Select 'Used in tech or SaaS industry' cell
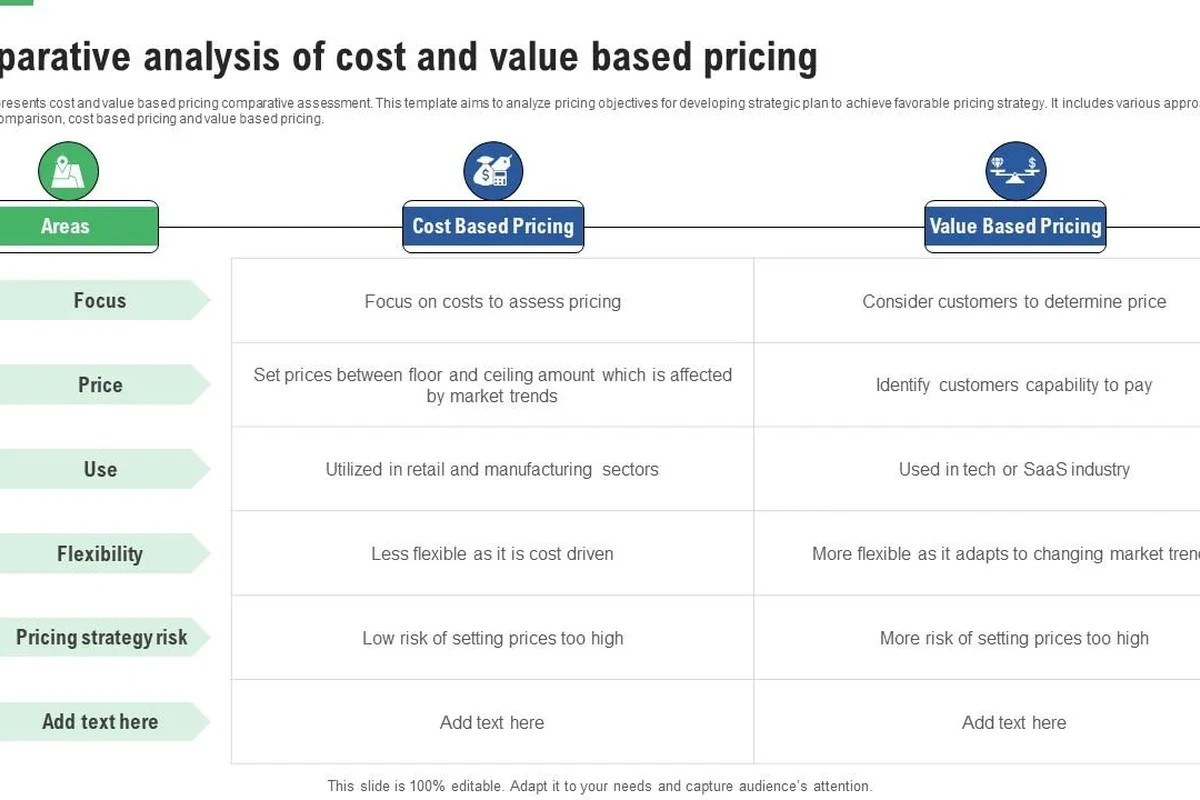The image size is (1200, 800). click(x=1014, y=469)
